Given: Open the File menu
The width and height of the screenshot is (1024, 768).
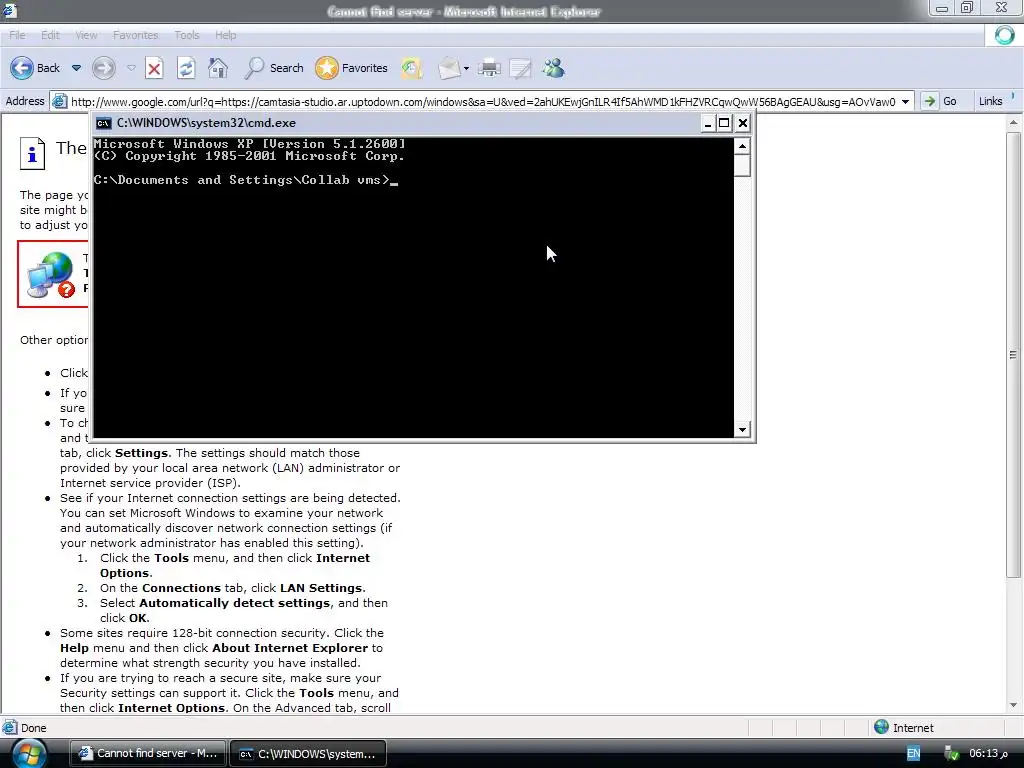Looking at the screenshot, I should click(17, 35).
